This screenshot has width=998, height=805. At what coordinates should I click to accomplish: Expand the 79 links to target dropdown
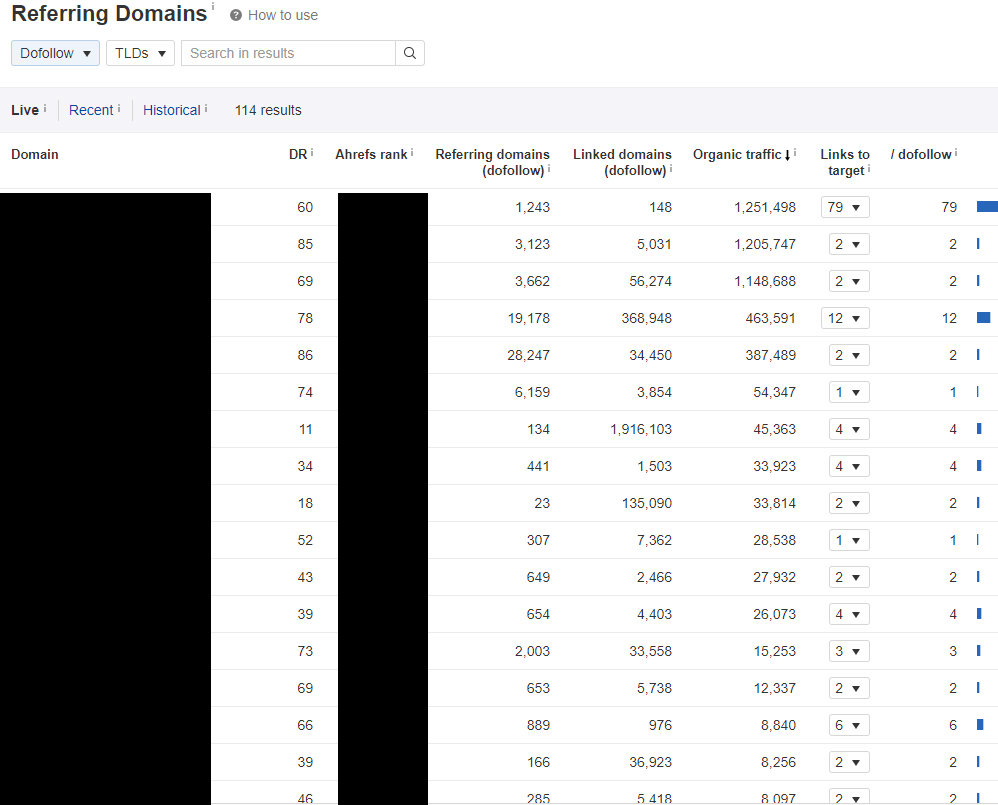pyautogui.click(x=845, y=207)
